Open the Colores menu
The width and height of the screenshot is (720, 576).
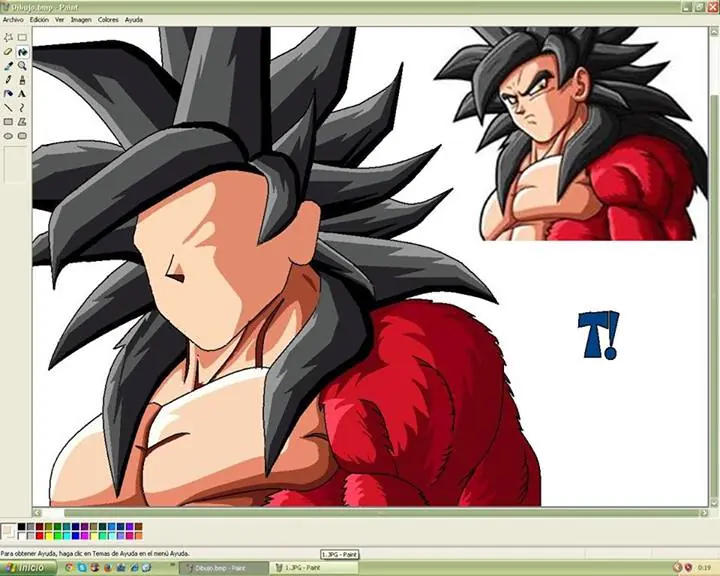pyautogui.click(x=108, y=20)
